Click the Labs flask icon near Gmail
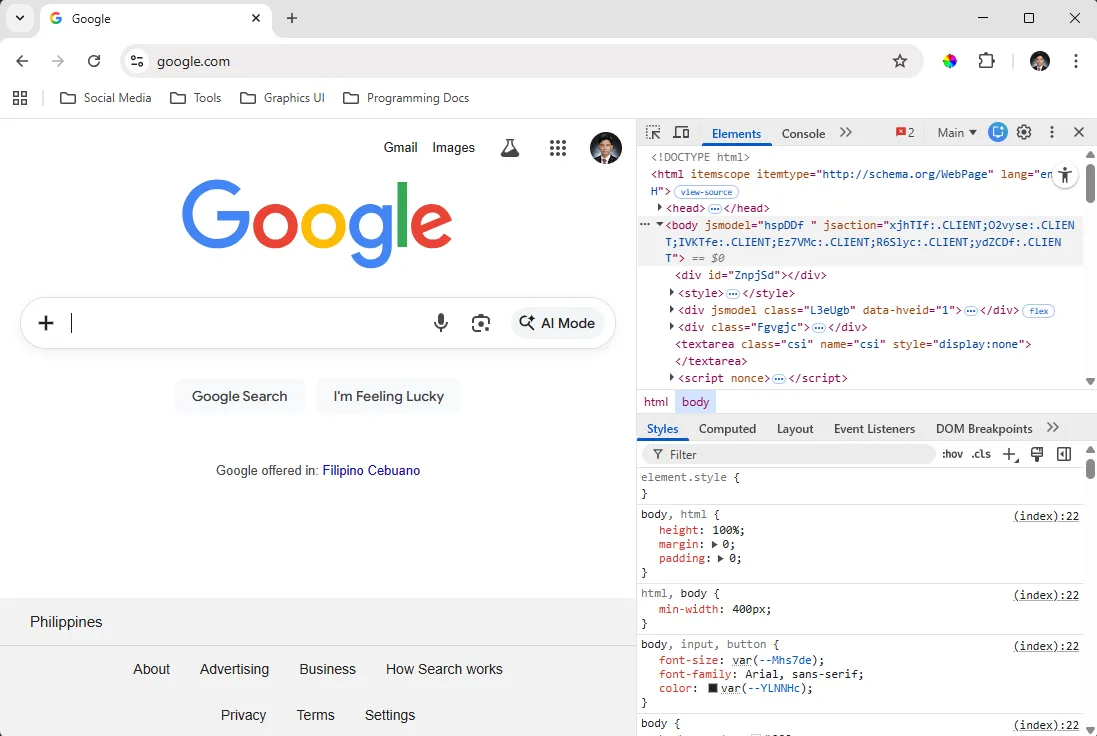This screenshot has height=736, width=1097. pyautogui.click(x=510, y=147)
